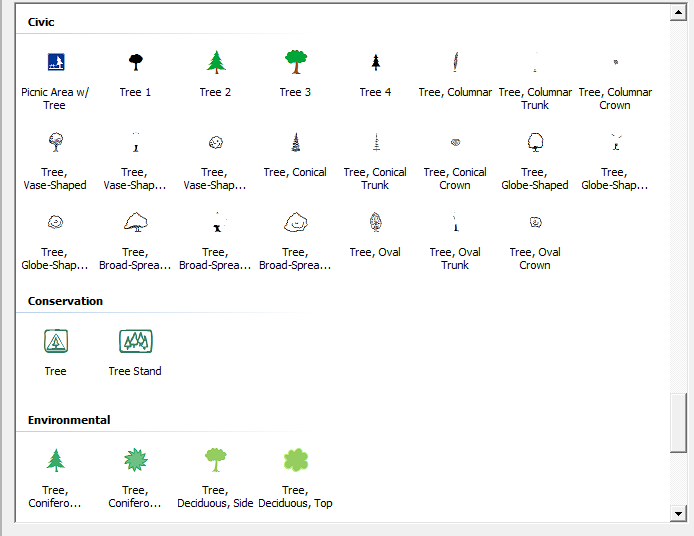Click the Environmental category heading
The width and height of the screenshot is (694, 536).
click(69, 420)
